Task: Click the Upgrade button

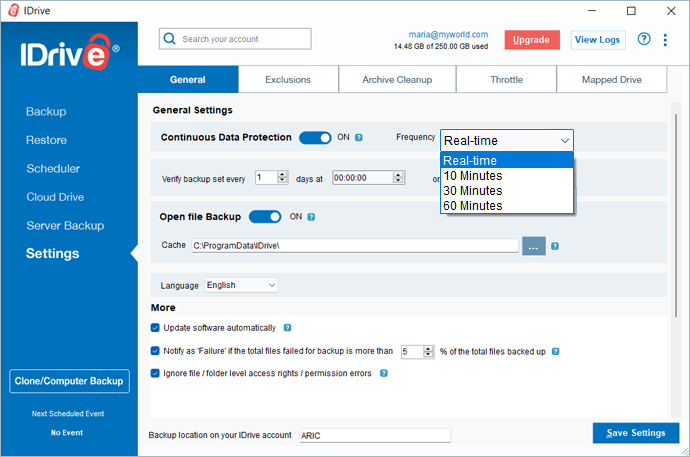Action: [532, 40]
